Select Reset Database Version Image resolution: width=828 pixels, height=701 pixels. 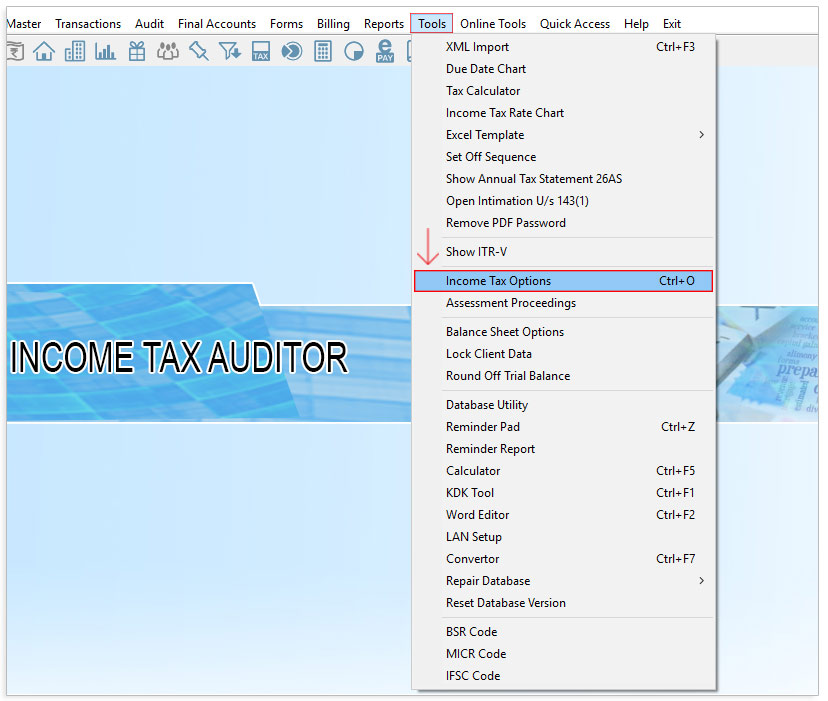(x=563, y=603)
